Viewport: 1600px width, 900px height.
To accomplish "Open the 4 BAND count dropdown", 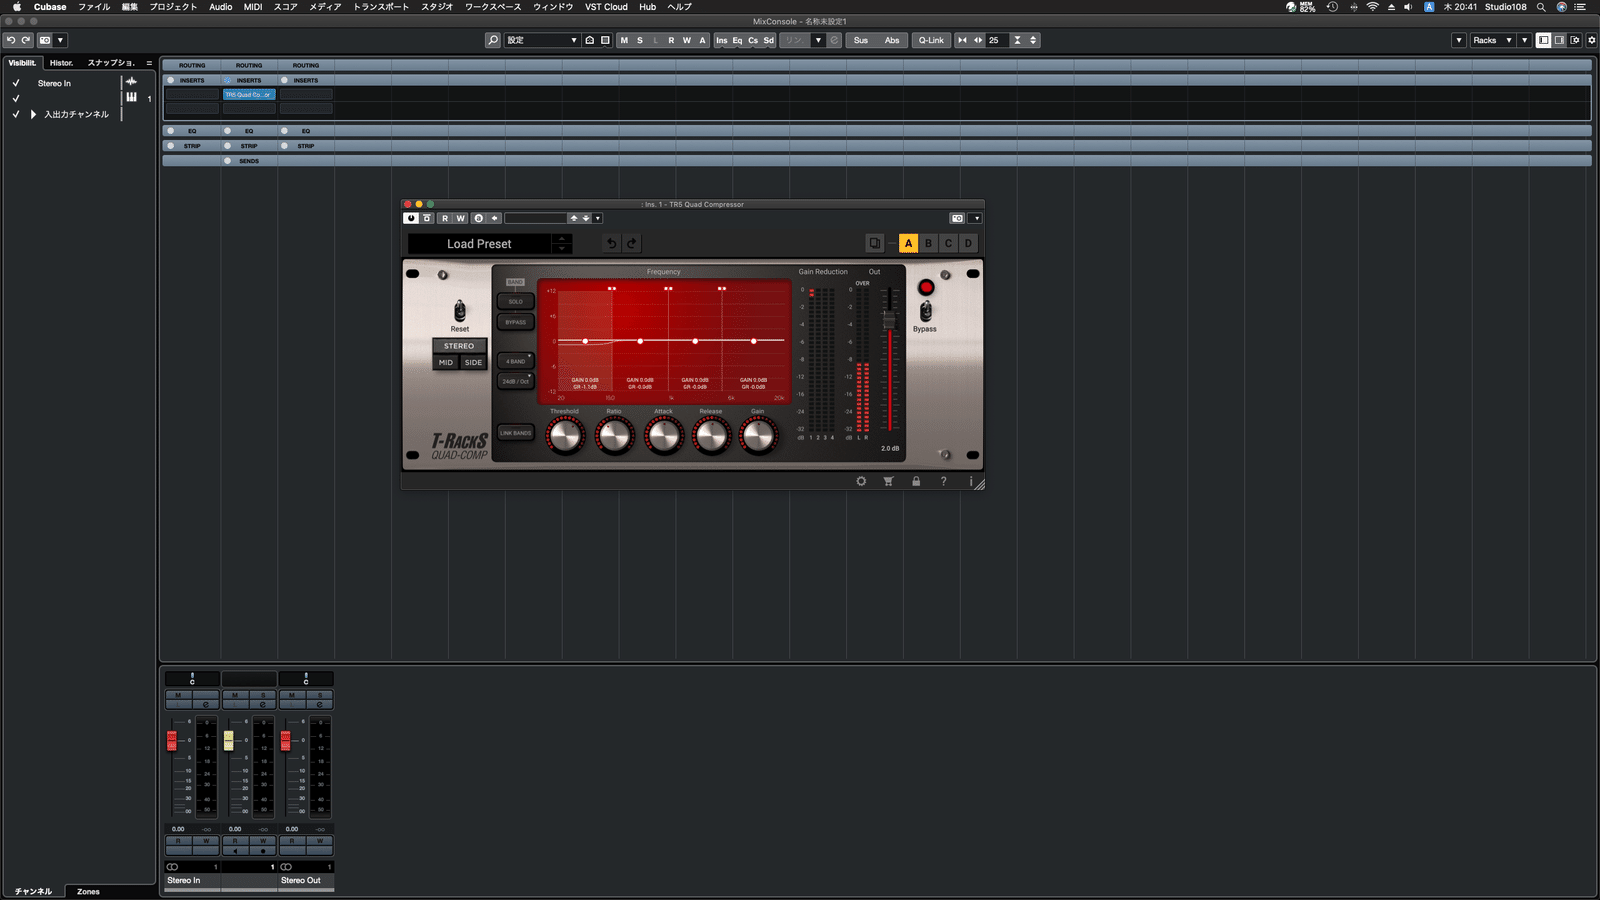I will pos(516,361).
